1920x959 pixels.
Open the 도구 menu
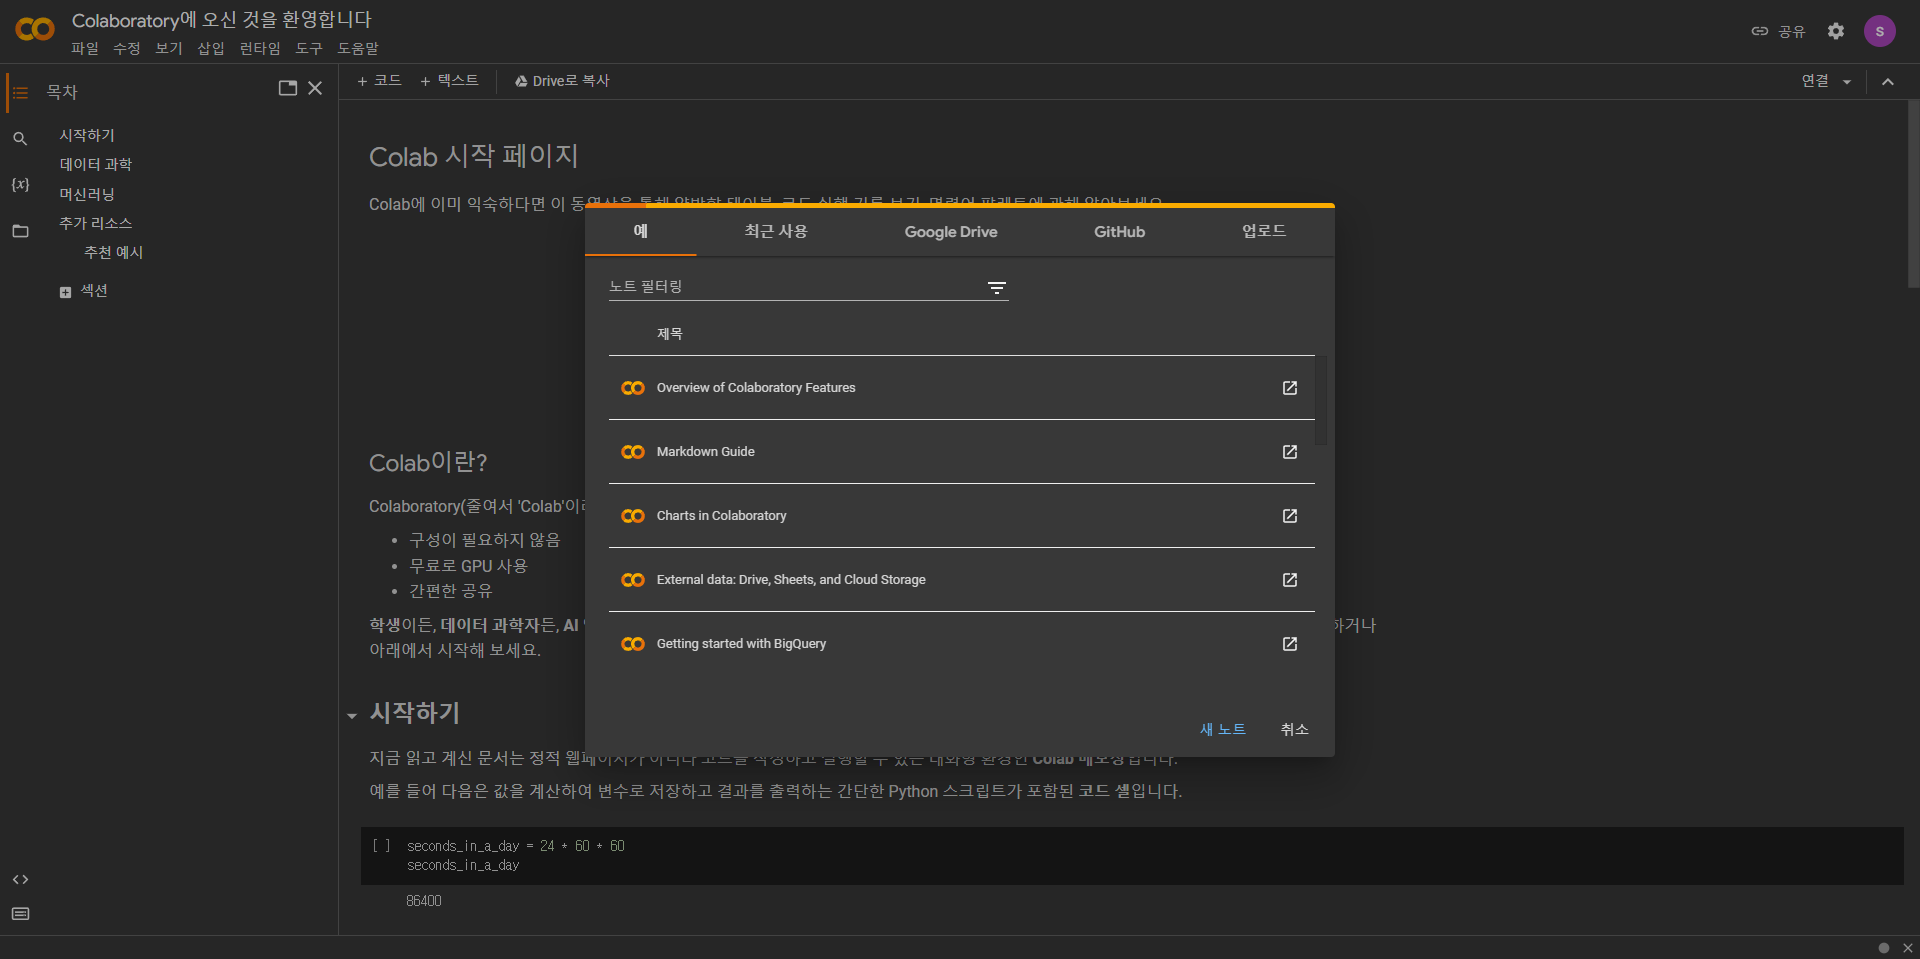[309, 48]
